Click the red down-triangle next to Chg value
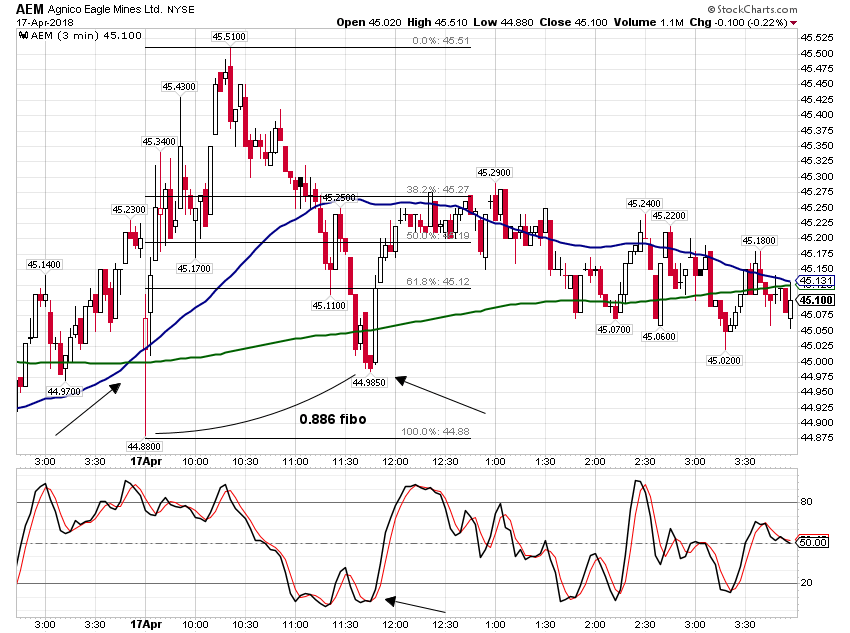 click(794, 23)
